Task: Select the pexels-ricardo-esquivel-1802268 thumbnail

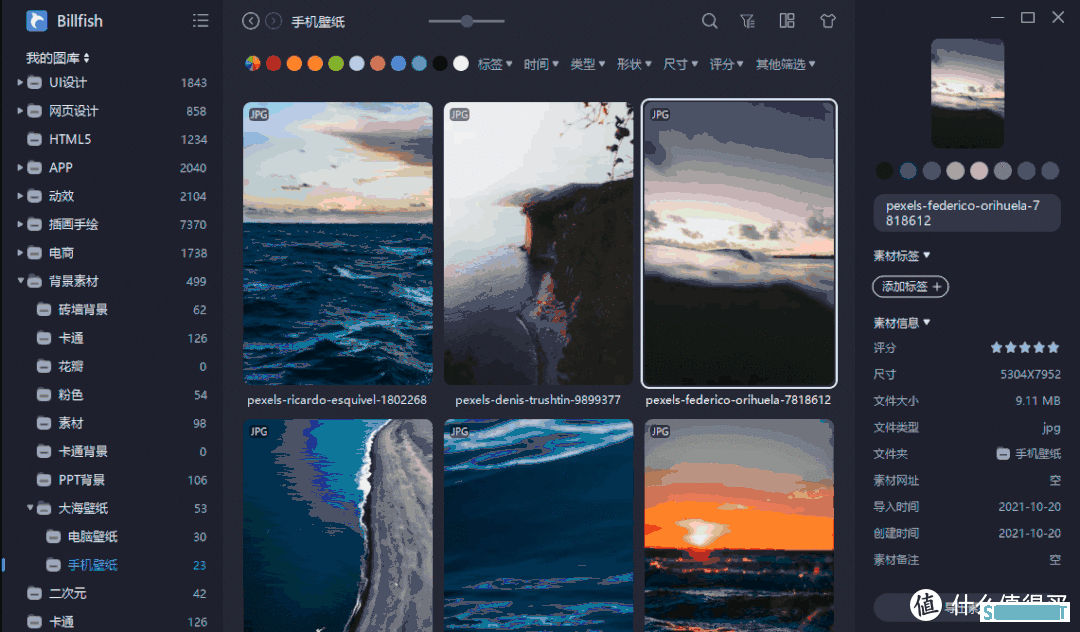Action: point(338,244)
